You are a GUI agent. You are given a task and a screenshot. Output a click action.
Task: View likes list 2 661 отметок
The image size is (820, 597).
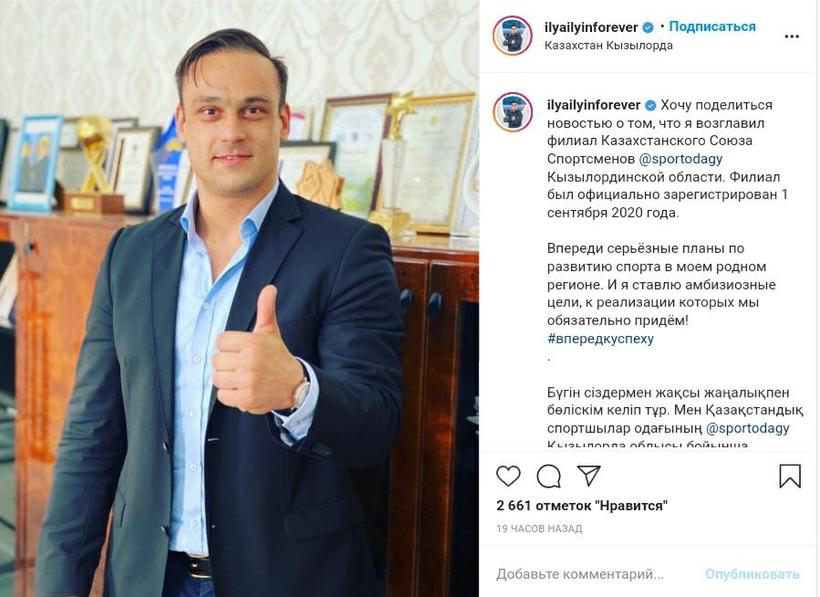[x=582, y=506]
